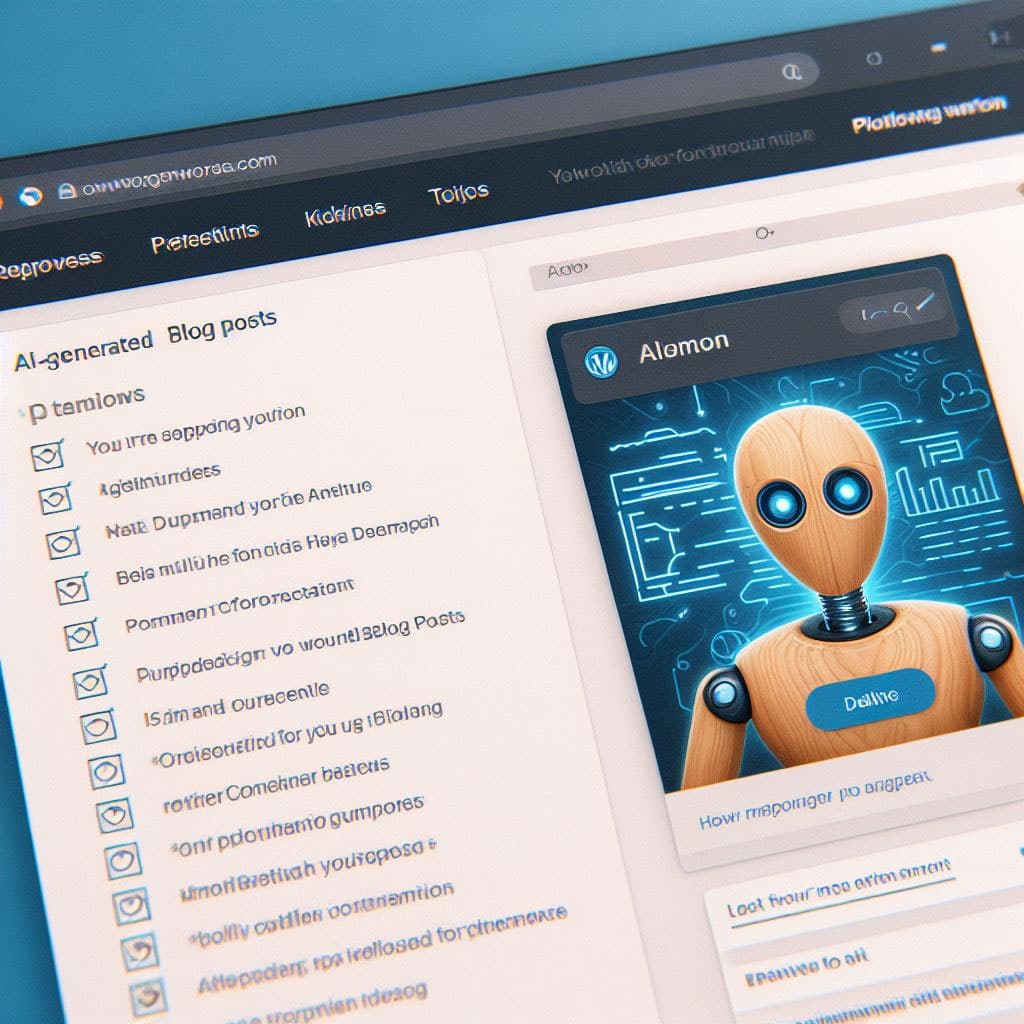Viewport: 1024px width, 1024px height.
Task: Toggle the "rother Comekner baaters" checkbox
Action: click(113, 815)
